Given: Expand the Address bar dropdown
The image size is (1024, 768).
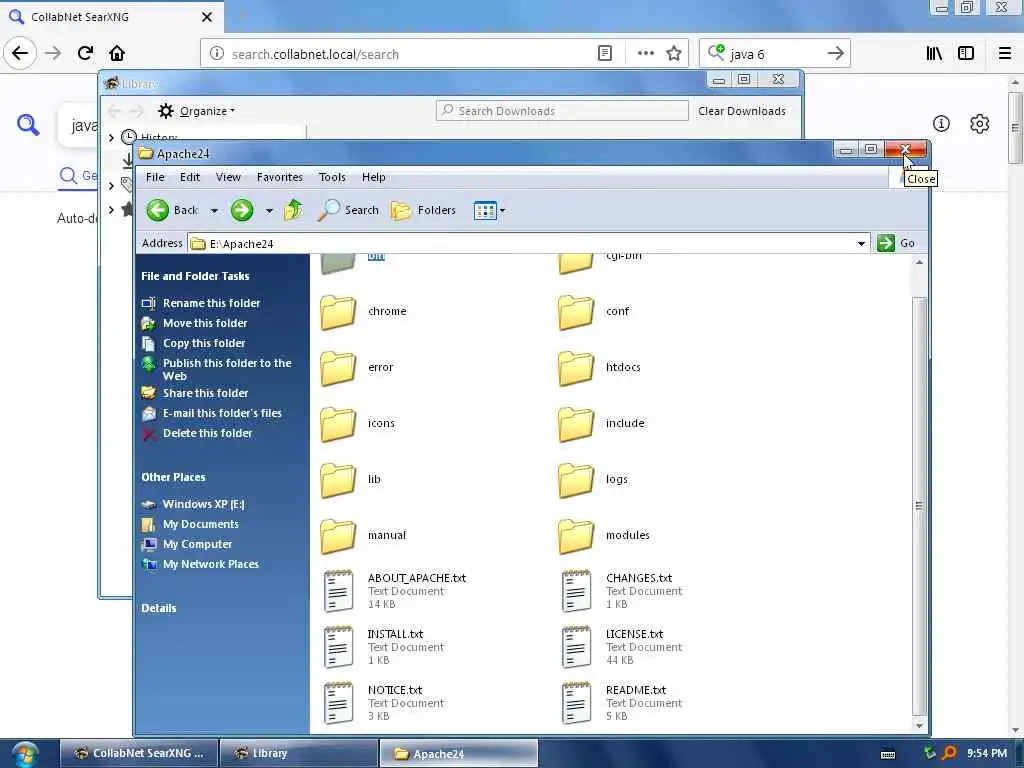Looking at the screenshot, I should [x=861, y=244].
